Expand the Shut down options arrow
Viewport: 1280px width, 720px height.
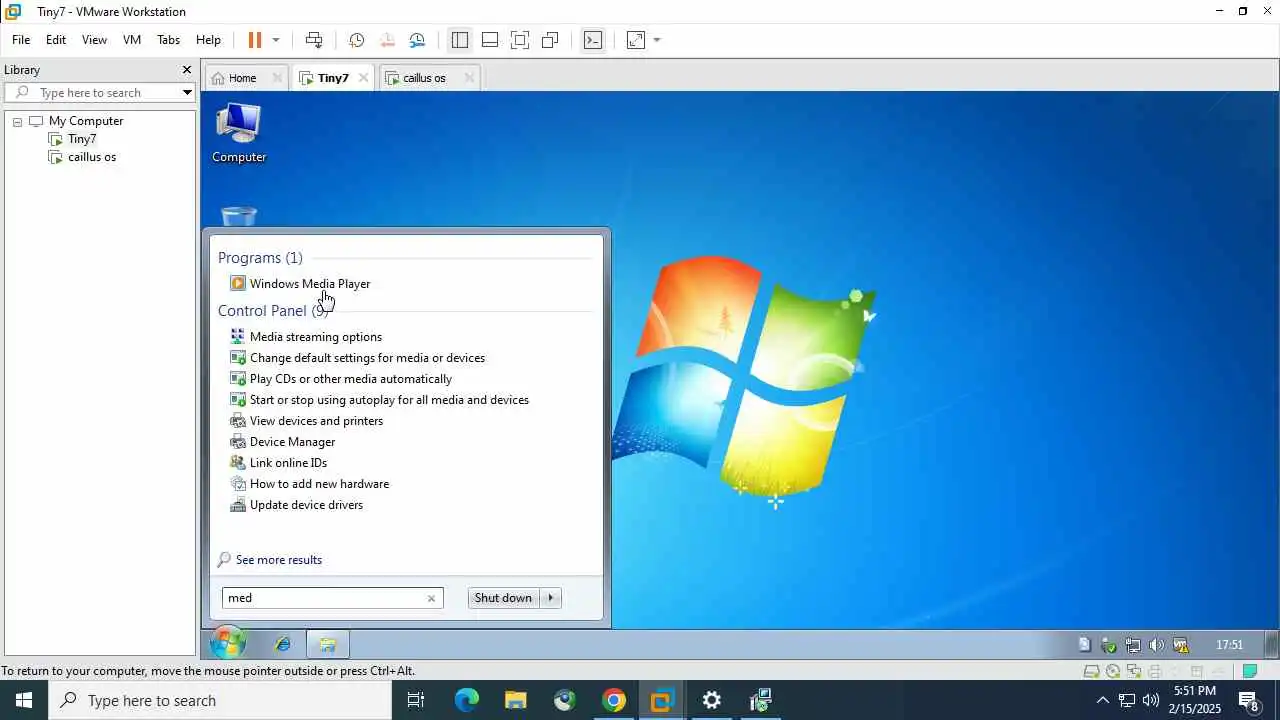[551, 598]
